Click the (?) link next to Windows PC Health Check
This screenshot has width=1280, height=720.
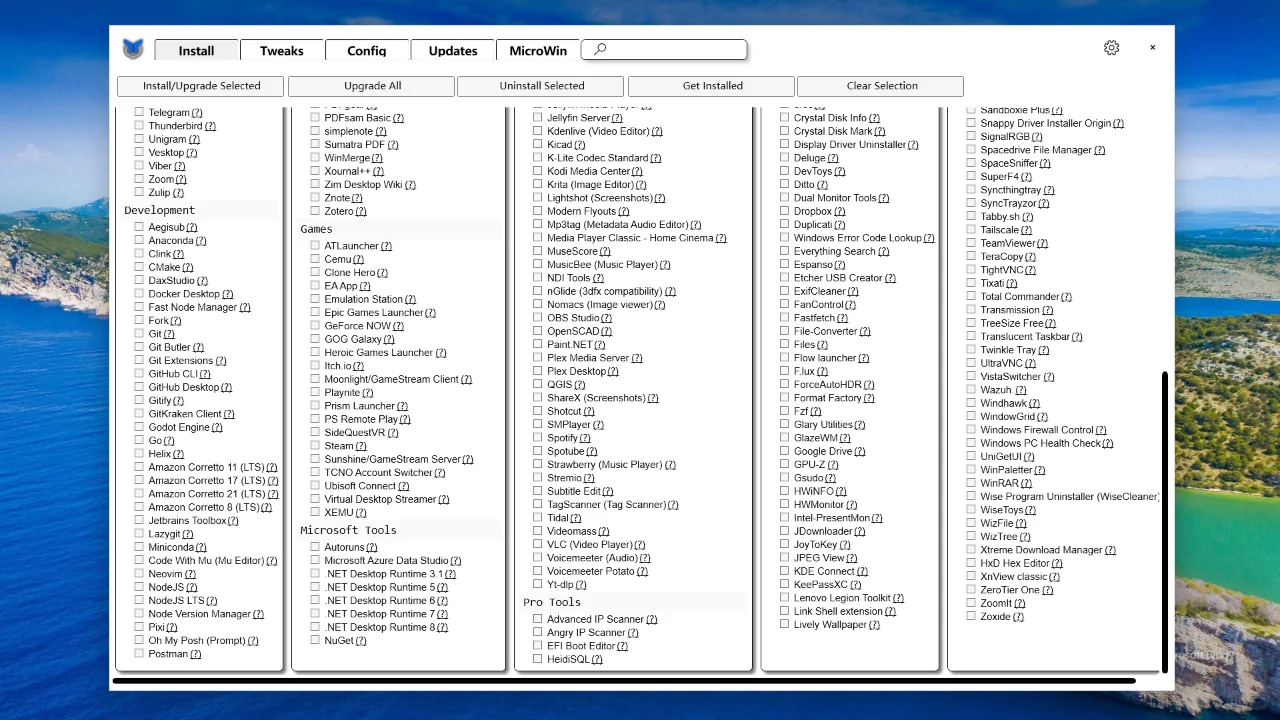click(1108, 443)
